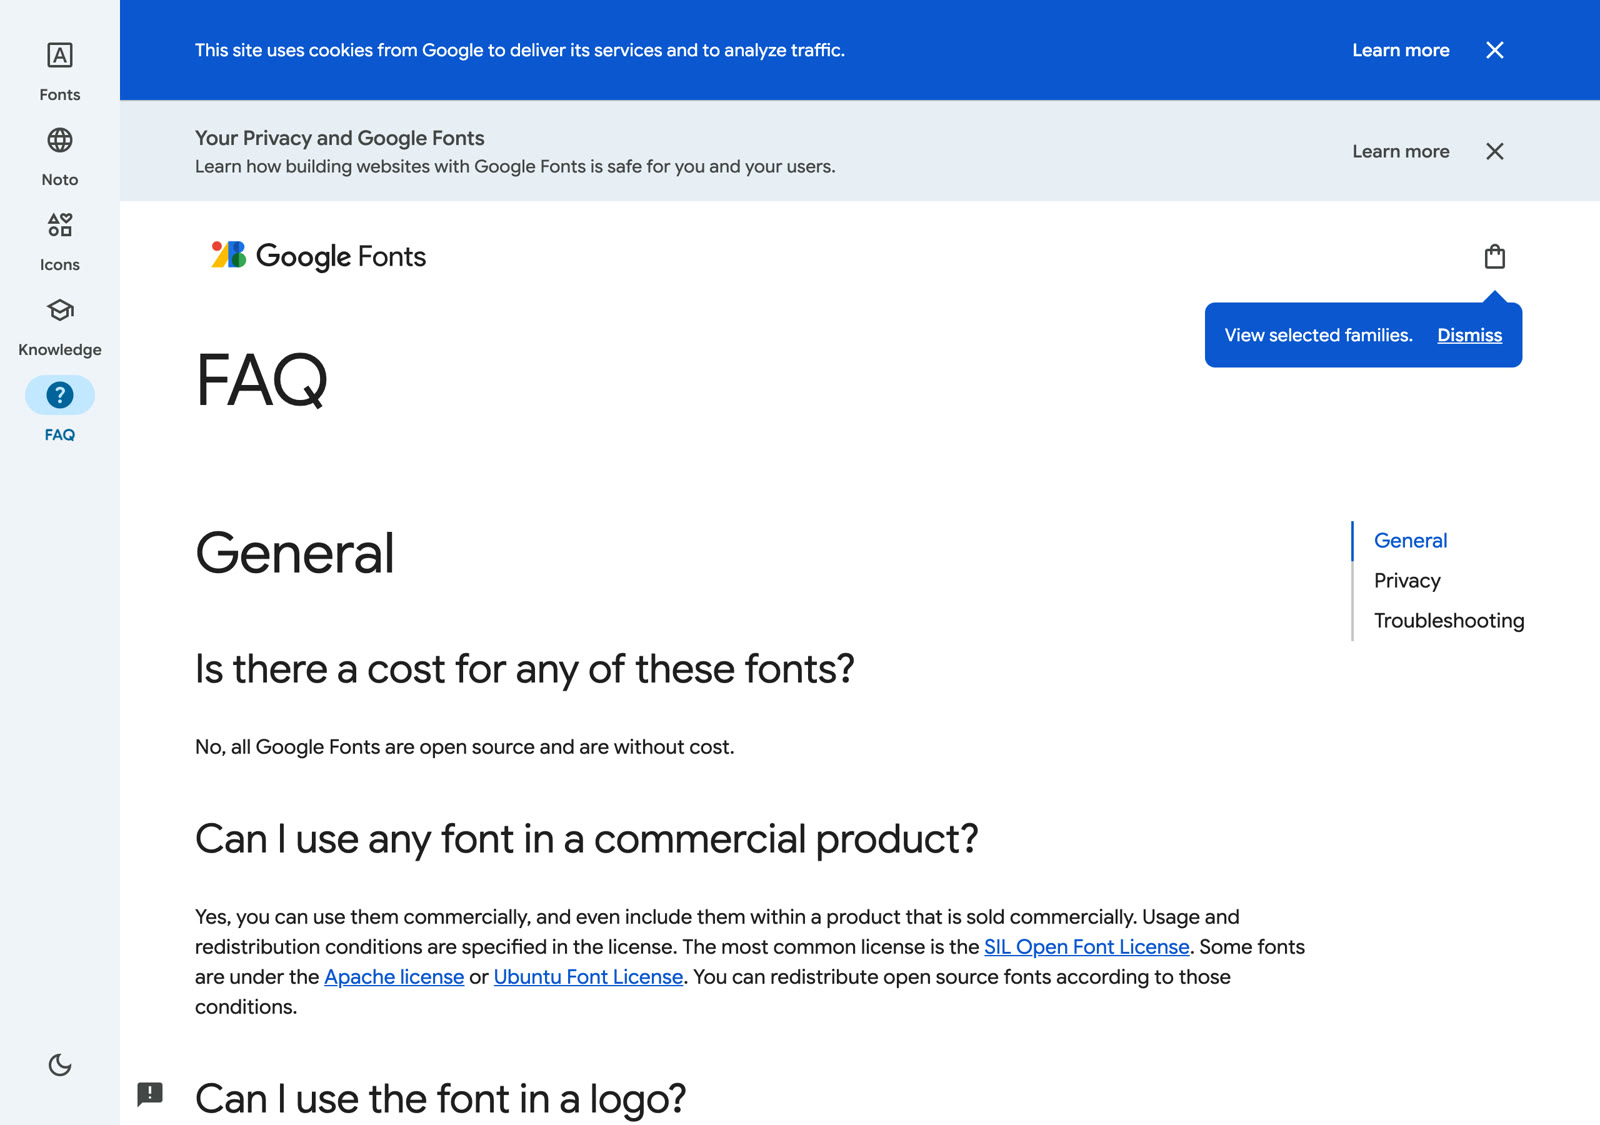This screenshot has width=1600, height=1125.
Task: Jump to the Privacy section link
Action: tap(1407, 581)
